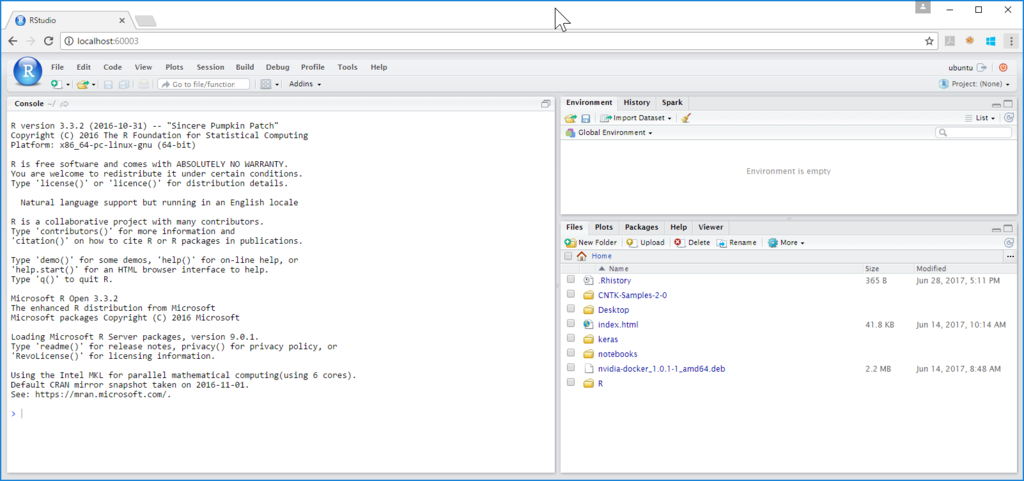The height and width of the screenshot is (481, 1024).
Task: Maximize the Console pane
Action: point(546,104)
